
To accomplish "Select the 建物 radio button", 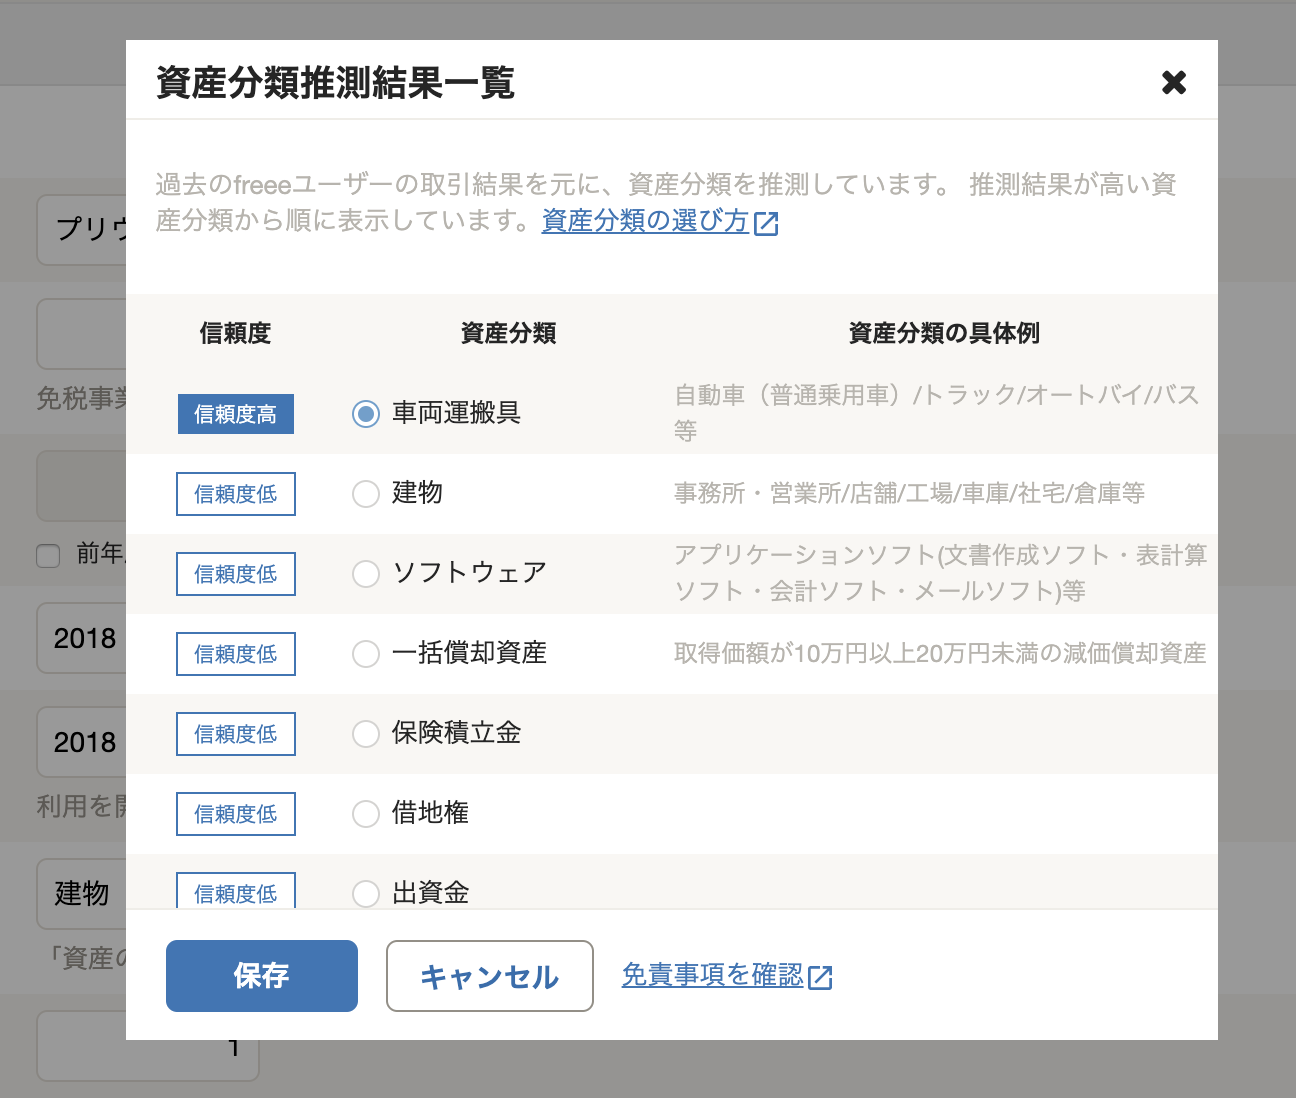I will click(x=366, y=493).
